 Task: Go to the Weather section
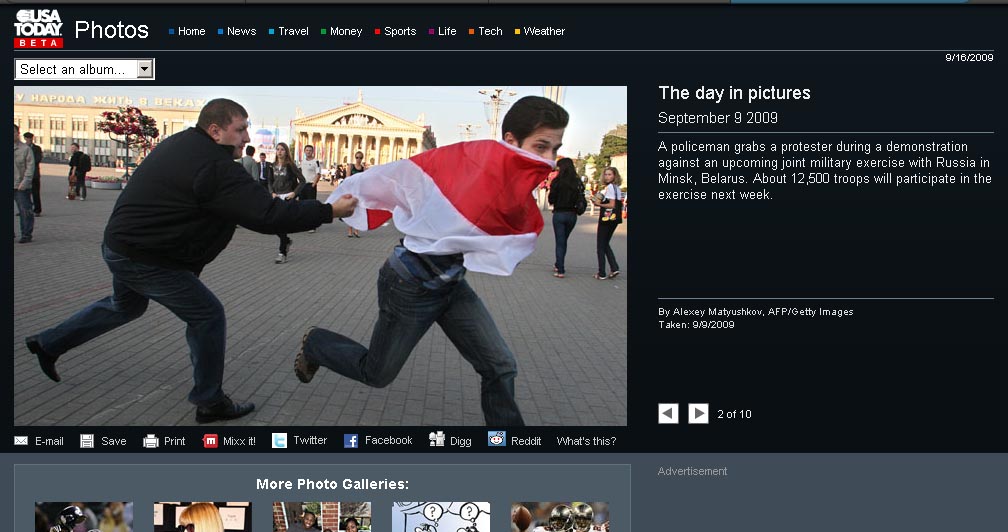[544, 31]
